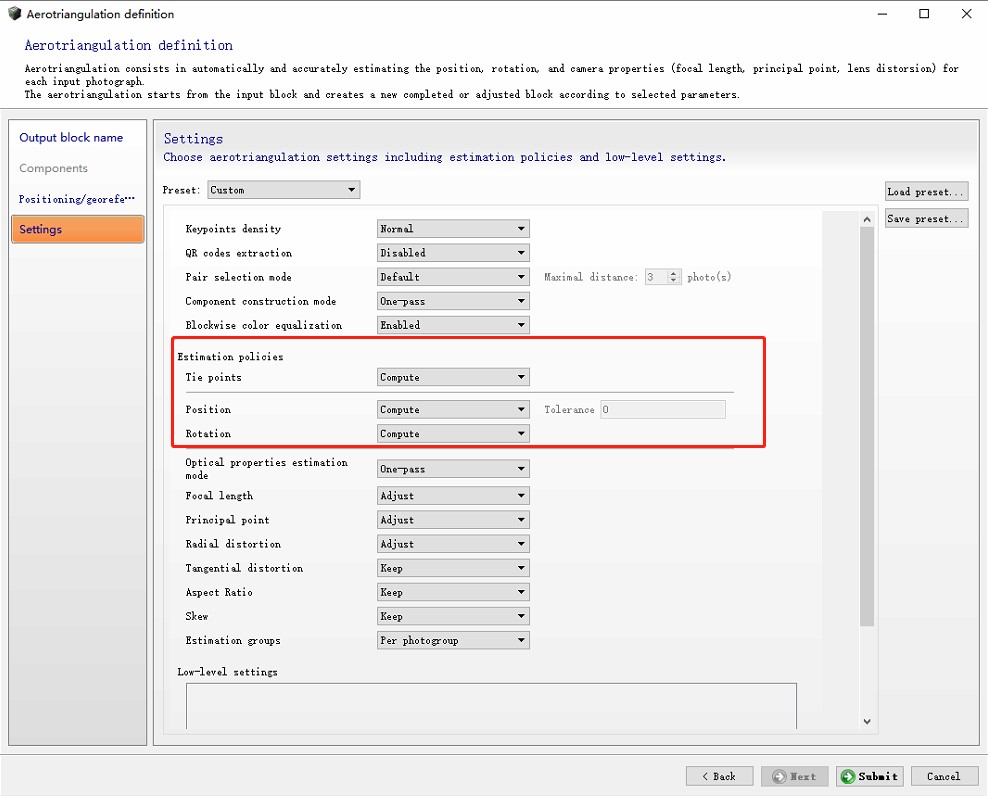988x796 pixels.
Task: Open the Rotation policy dropdown
Action: coord(453,434)
